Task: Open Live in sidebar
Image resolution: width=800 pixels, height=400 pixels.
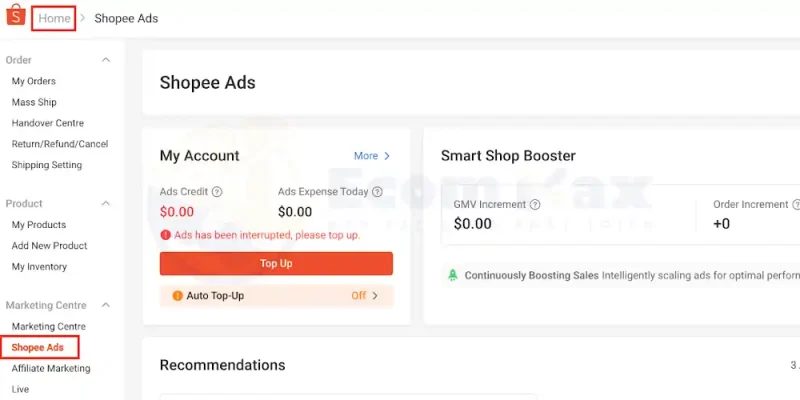Action: tap(20, 389)
